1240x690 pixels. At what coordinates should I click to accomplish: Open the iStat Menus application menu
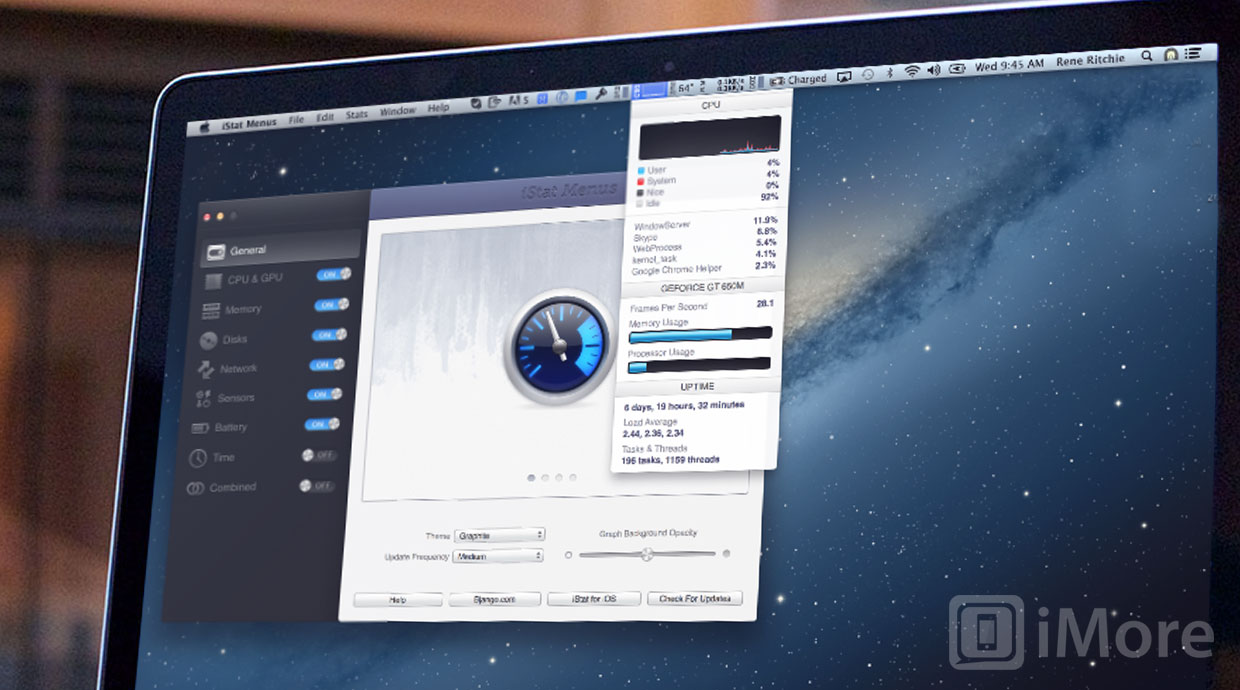click(x=249, y=123)
